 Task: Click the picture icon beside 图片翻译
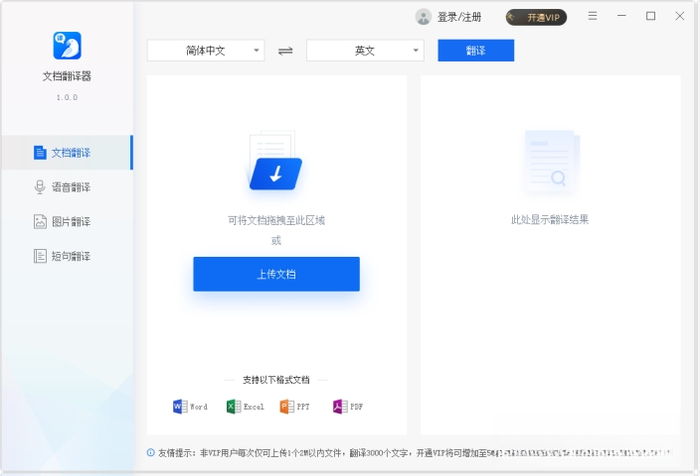[x=40, y=221]
